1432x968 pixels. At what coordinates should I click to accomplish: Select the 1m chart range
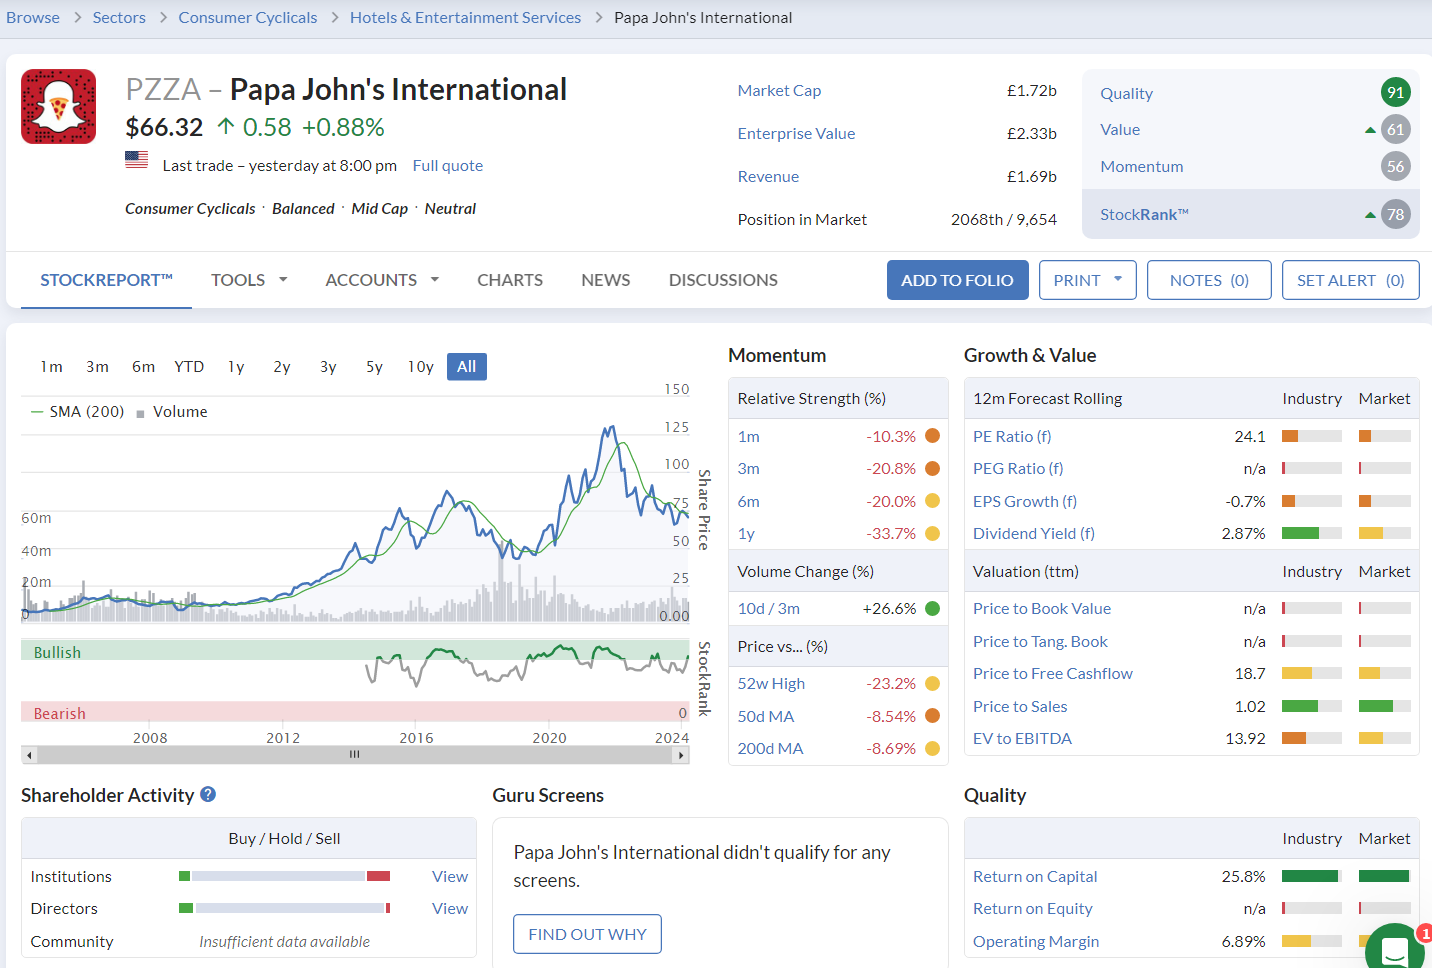(x=51, y=367)
